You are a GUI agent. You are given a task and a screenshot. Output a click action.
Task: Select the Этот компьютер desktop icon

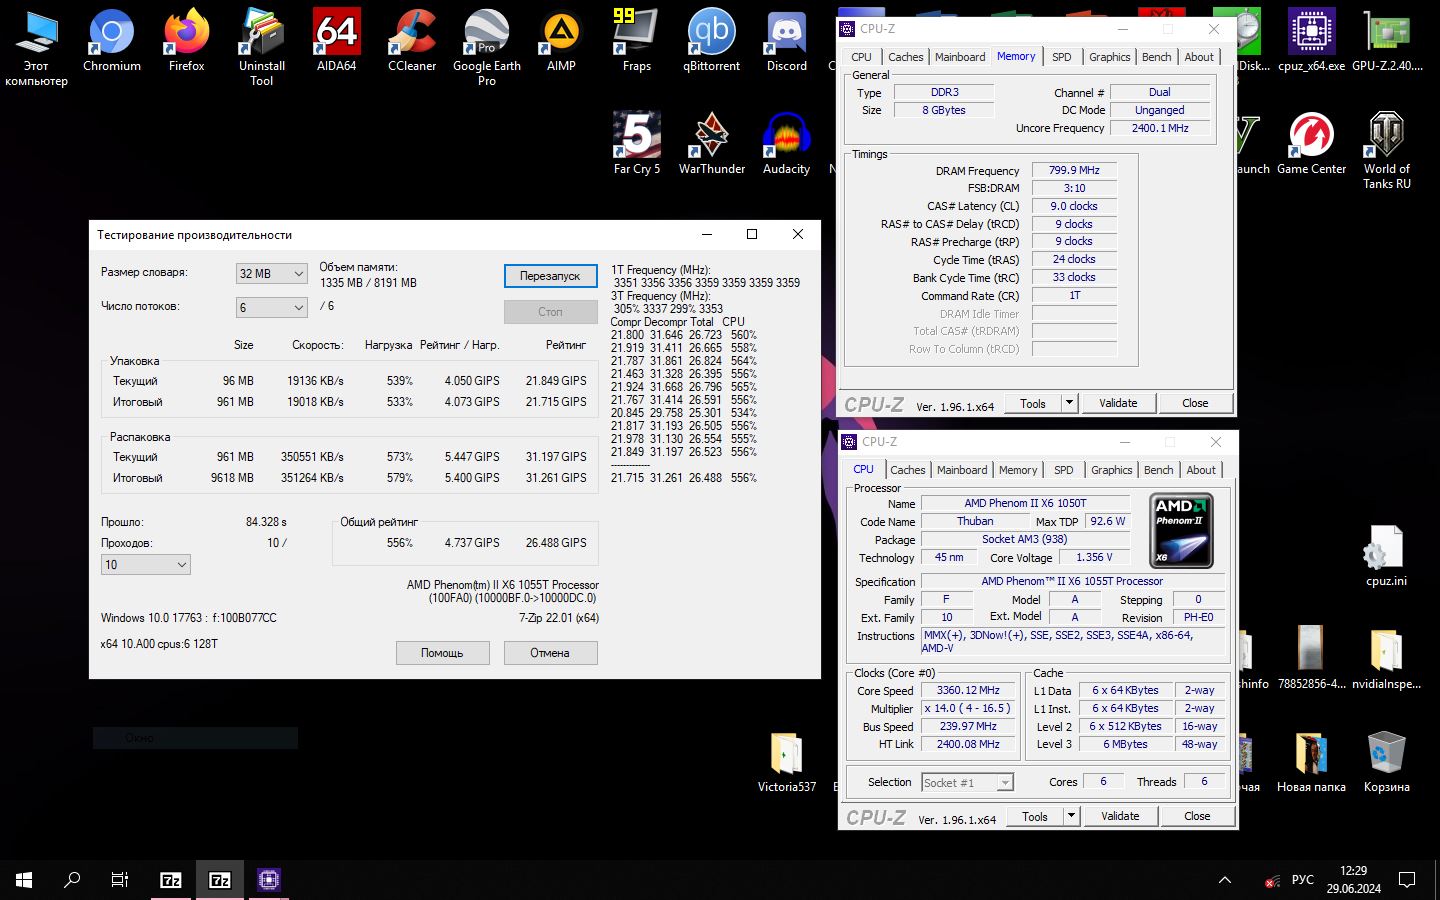click(x=36, y=47)
